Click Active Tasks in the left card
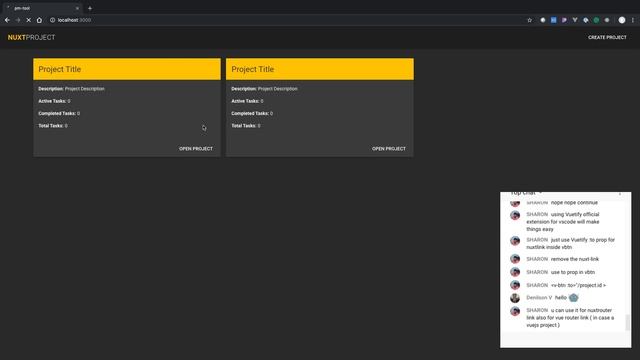This screenshot has width=640, height=360. (54, 101)
